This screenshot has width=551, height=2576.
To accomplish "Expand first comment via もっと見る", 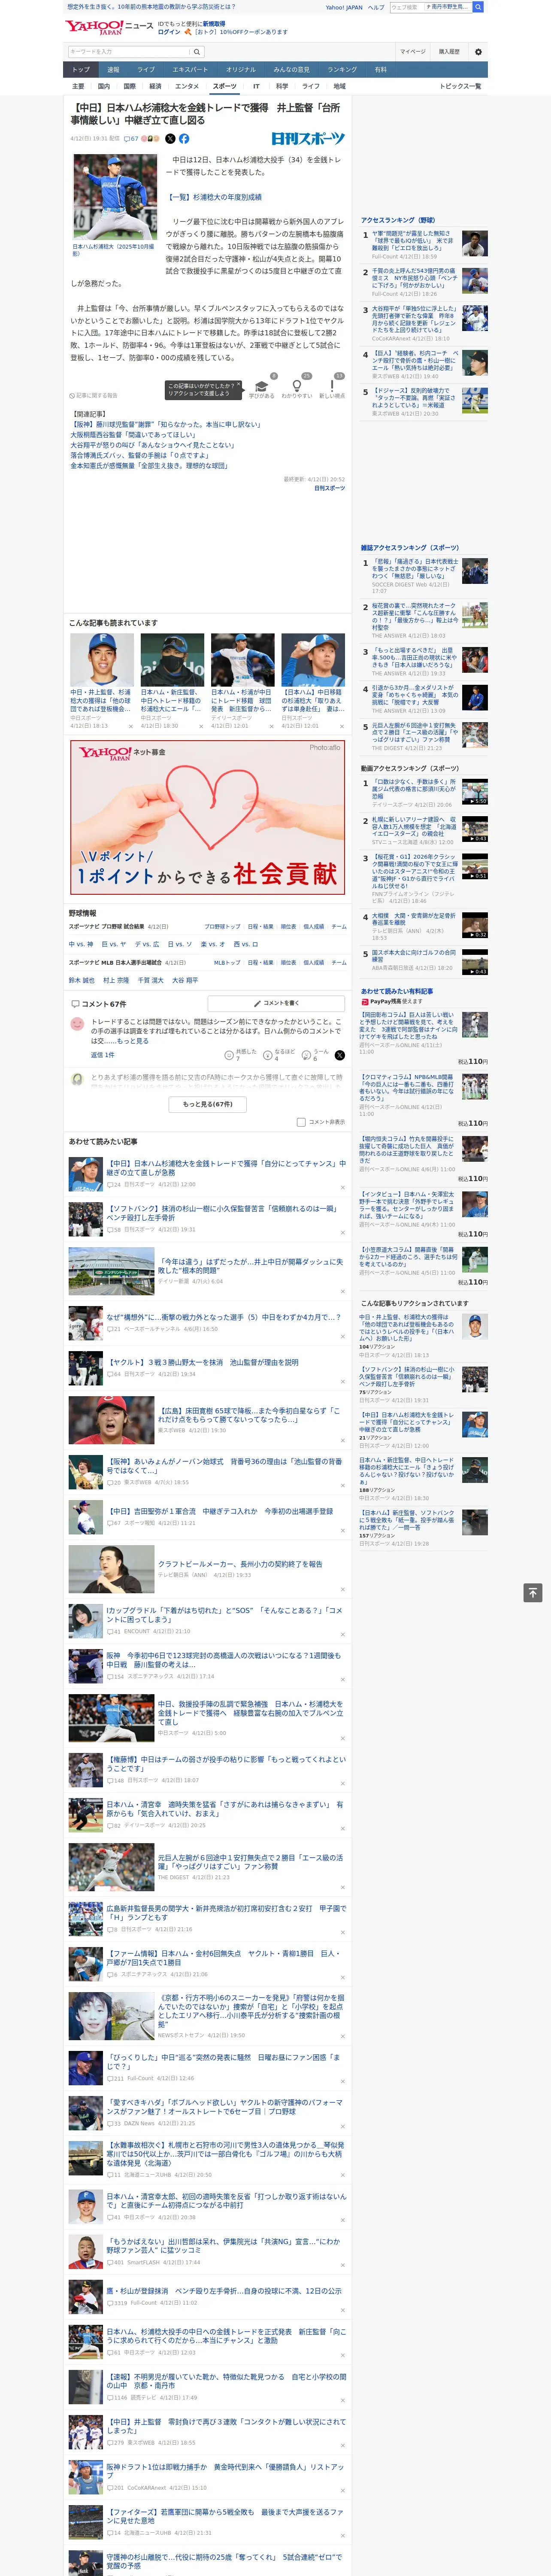I will [x=133, y=1041].
